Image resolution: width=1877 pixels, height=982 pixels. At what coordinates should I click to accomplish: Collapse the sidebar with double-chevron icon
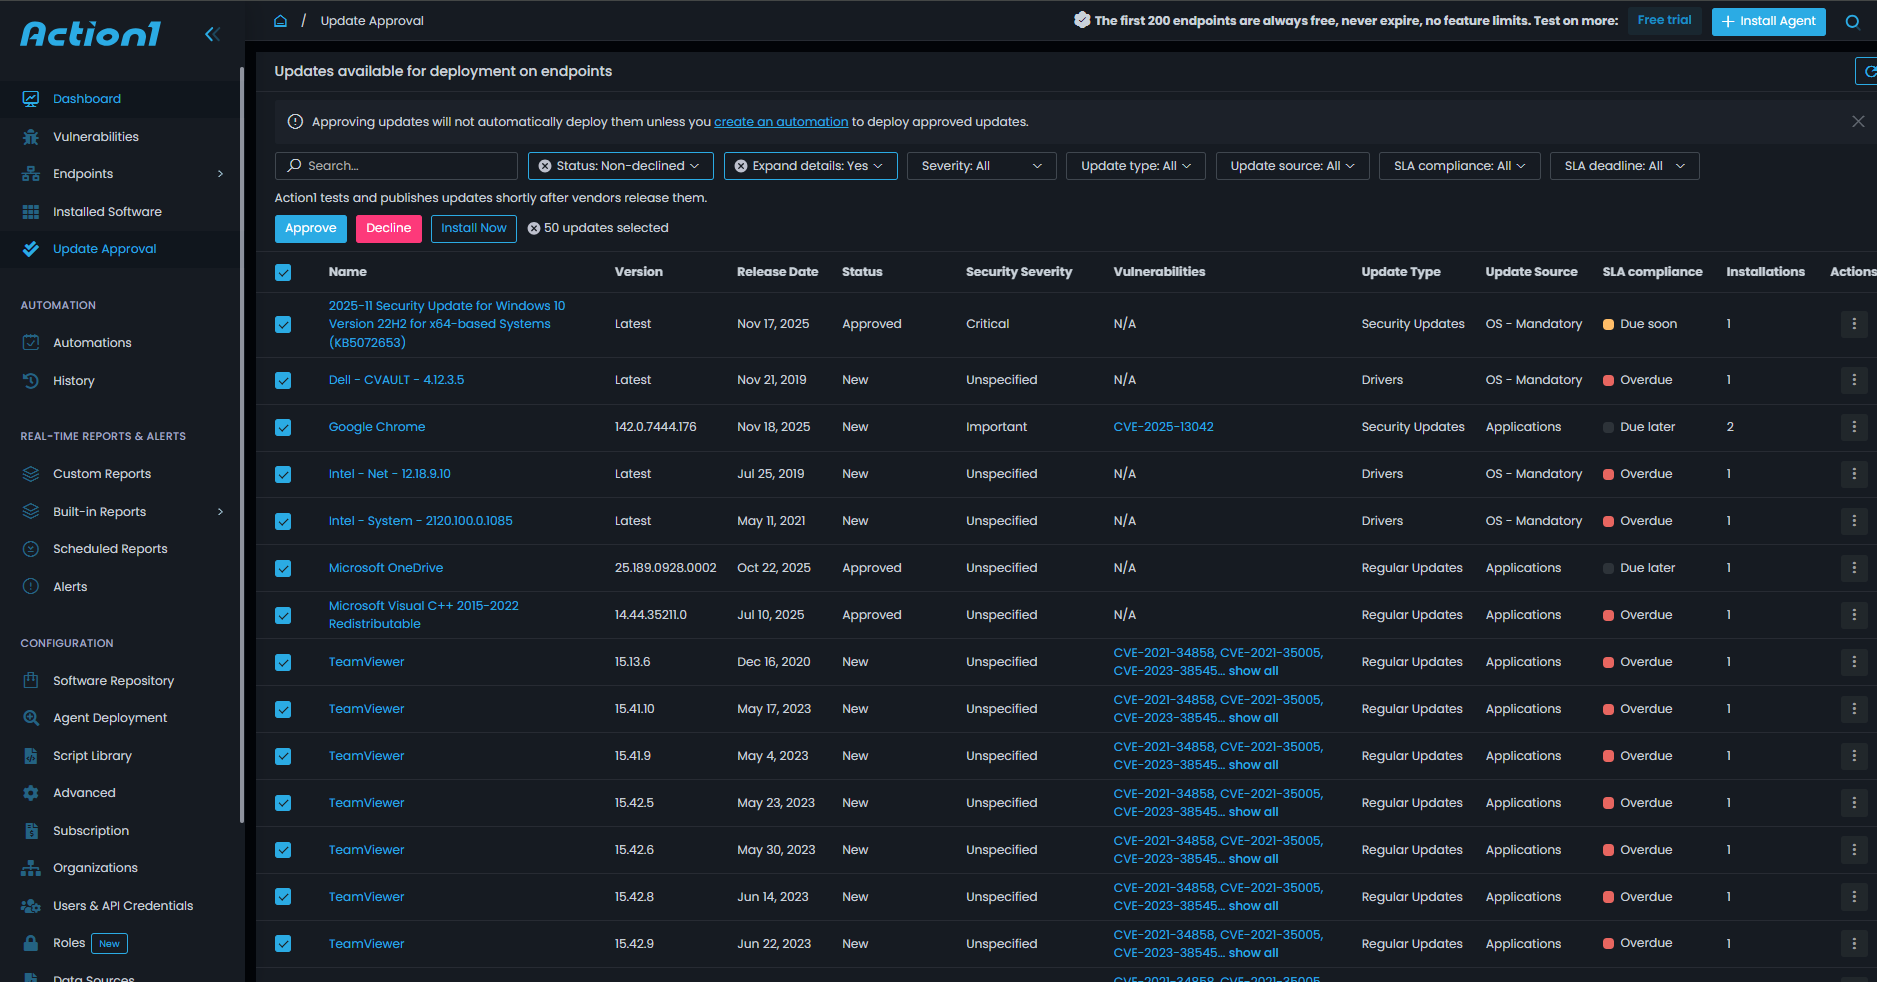pos(212,34)
